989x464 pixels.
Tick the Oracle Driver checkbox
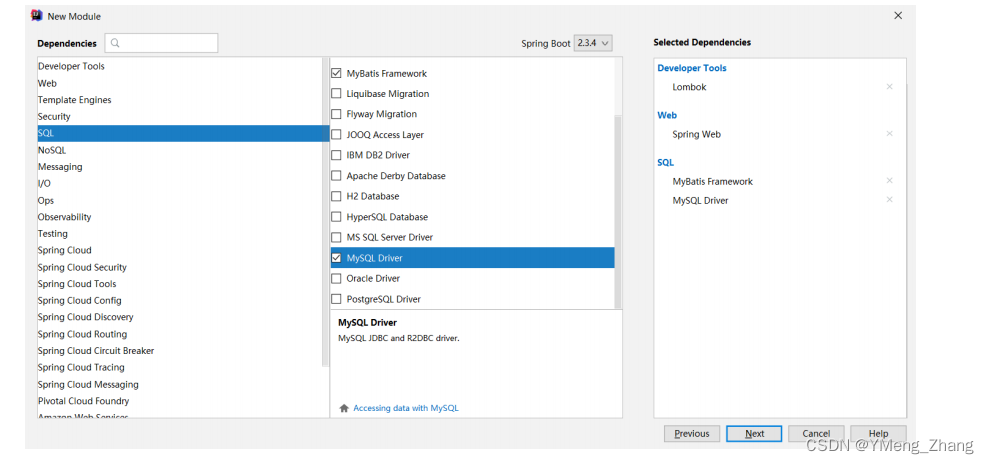[x=336, y=278]
